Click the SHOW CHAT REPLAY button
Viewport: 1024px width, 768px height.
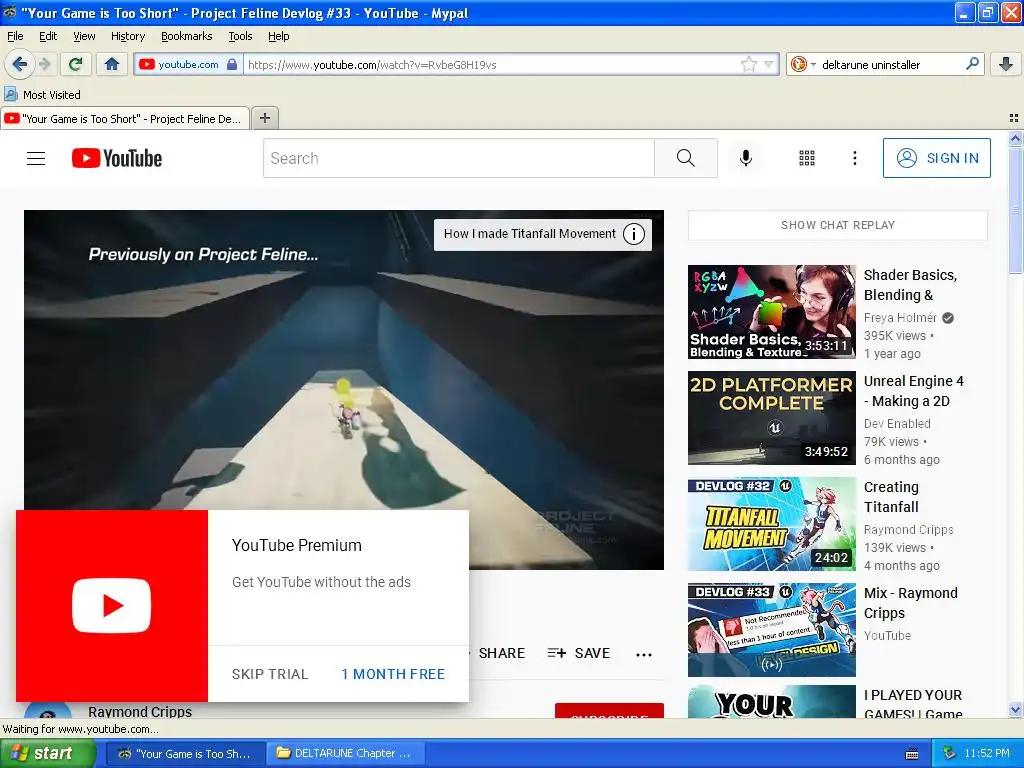(838, 225)
